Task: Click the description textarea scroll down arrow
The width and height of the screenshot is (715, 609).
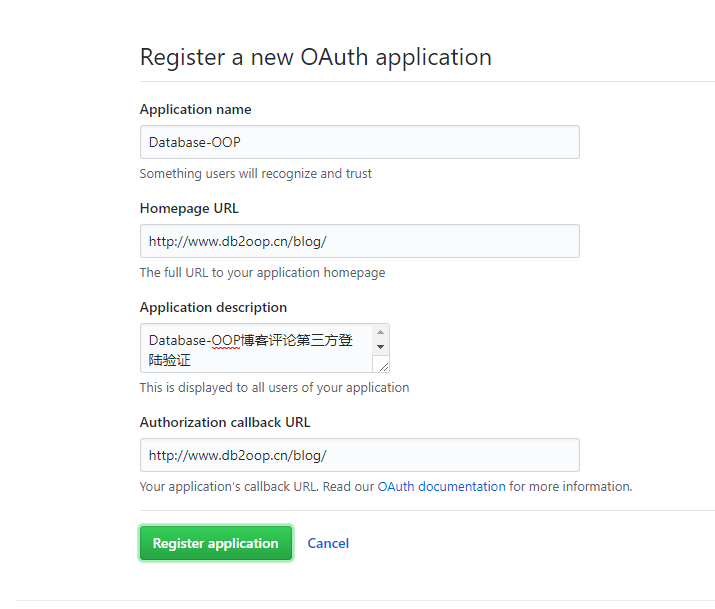Action: [x=380, y=347]
